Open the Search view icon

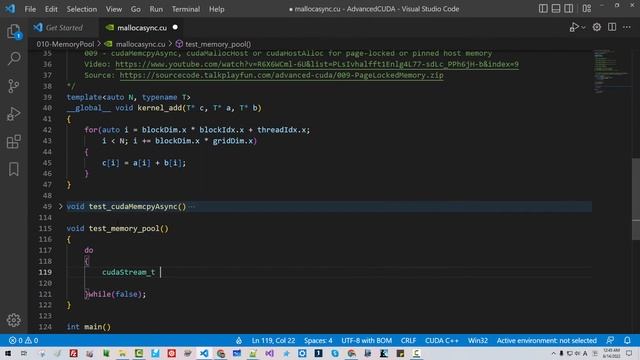click(13, 58)
